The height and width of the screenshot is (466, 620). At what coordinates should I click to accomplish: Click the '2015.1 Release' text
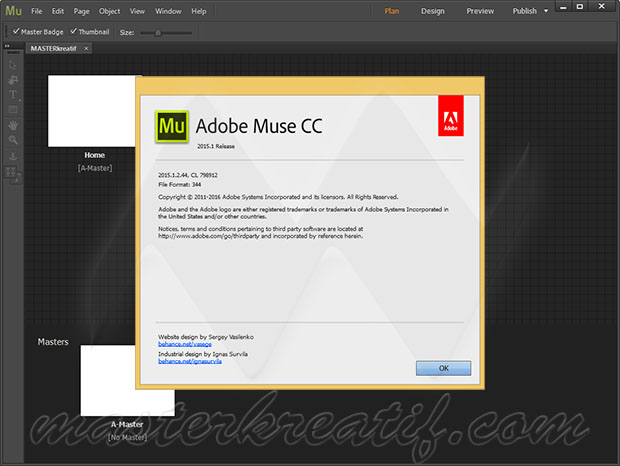tap(216, 146)
